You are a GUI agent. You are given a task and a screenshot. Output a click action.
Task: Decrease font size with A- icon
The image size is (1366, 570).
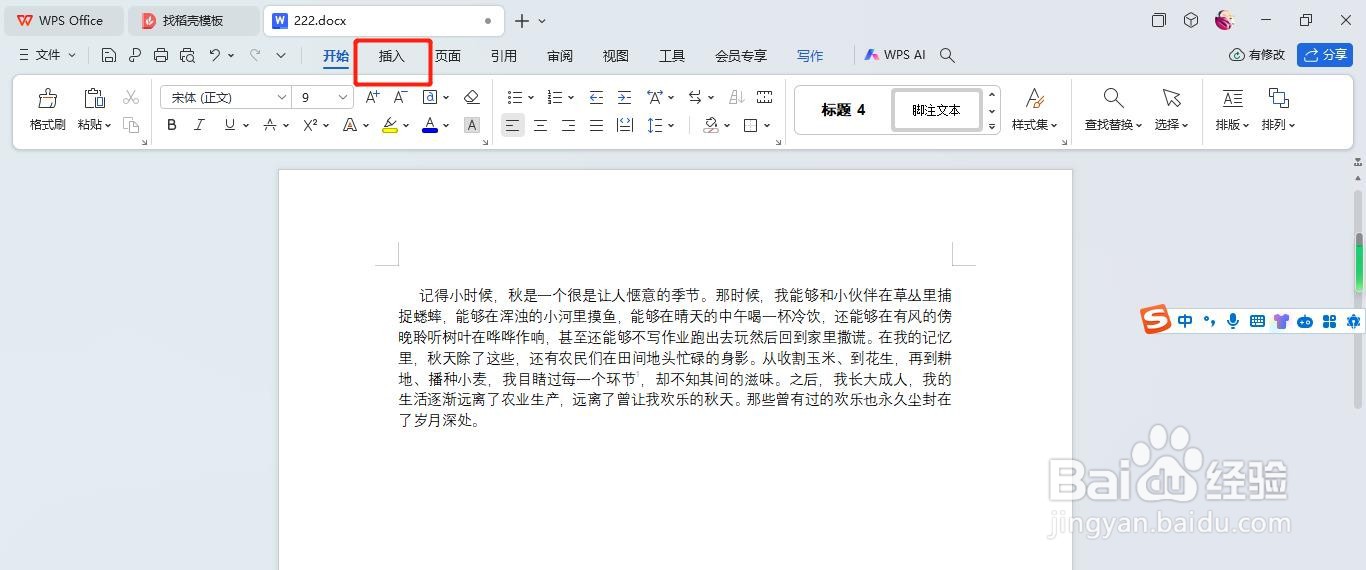pos(400,97)
